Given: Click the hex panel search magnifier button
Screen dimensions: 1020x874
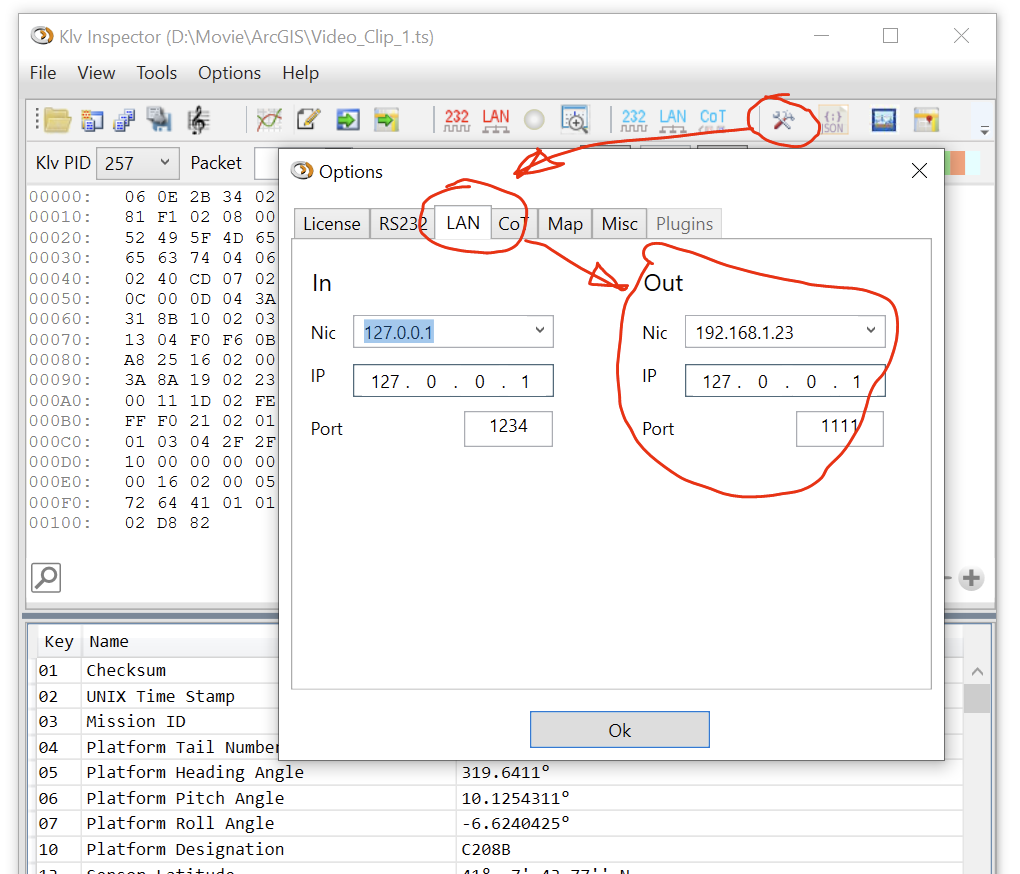Looking at the screenshot, I should [x=45, y=577].
